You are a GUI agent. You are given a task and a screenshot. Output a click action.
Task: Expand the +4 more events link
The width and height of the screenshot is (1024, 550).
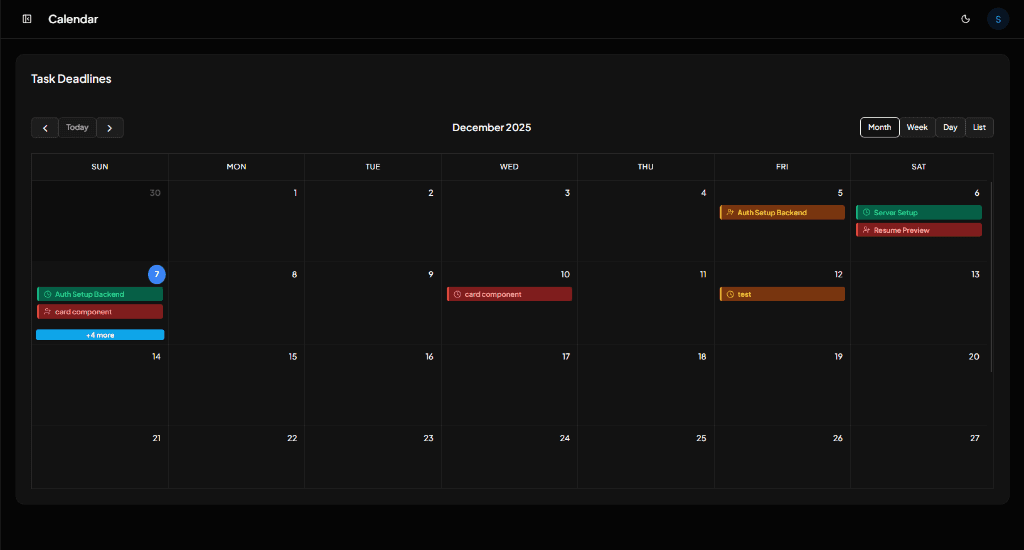pyautogui.click(x=100, y=335)
